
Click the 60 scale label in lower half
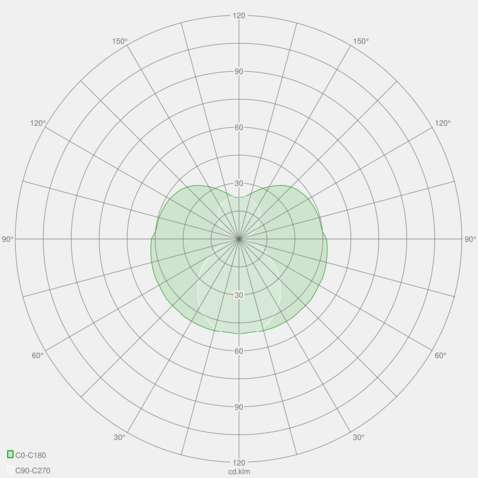pos(239,351)
